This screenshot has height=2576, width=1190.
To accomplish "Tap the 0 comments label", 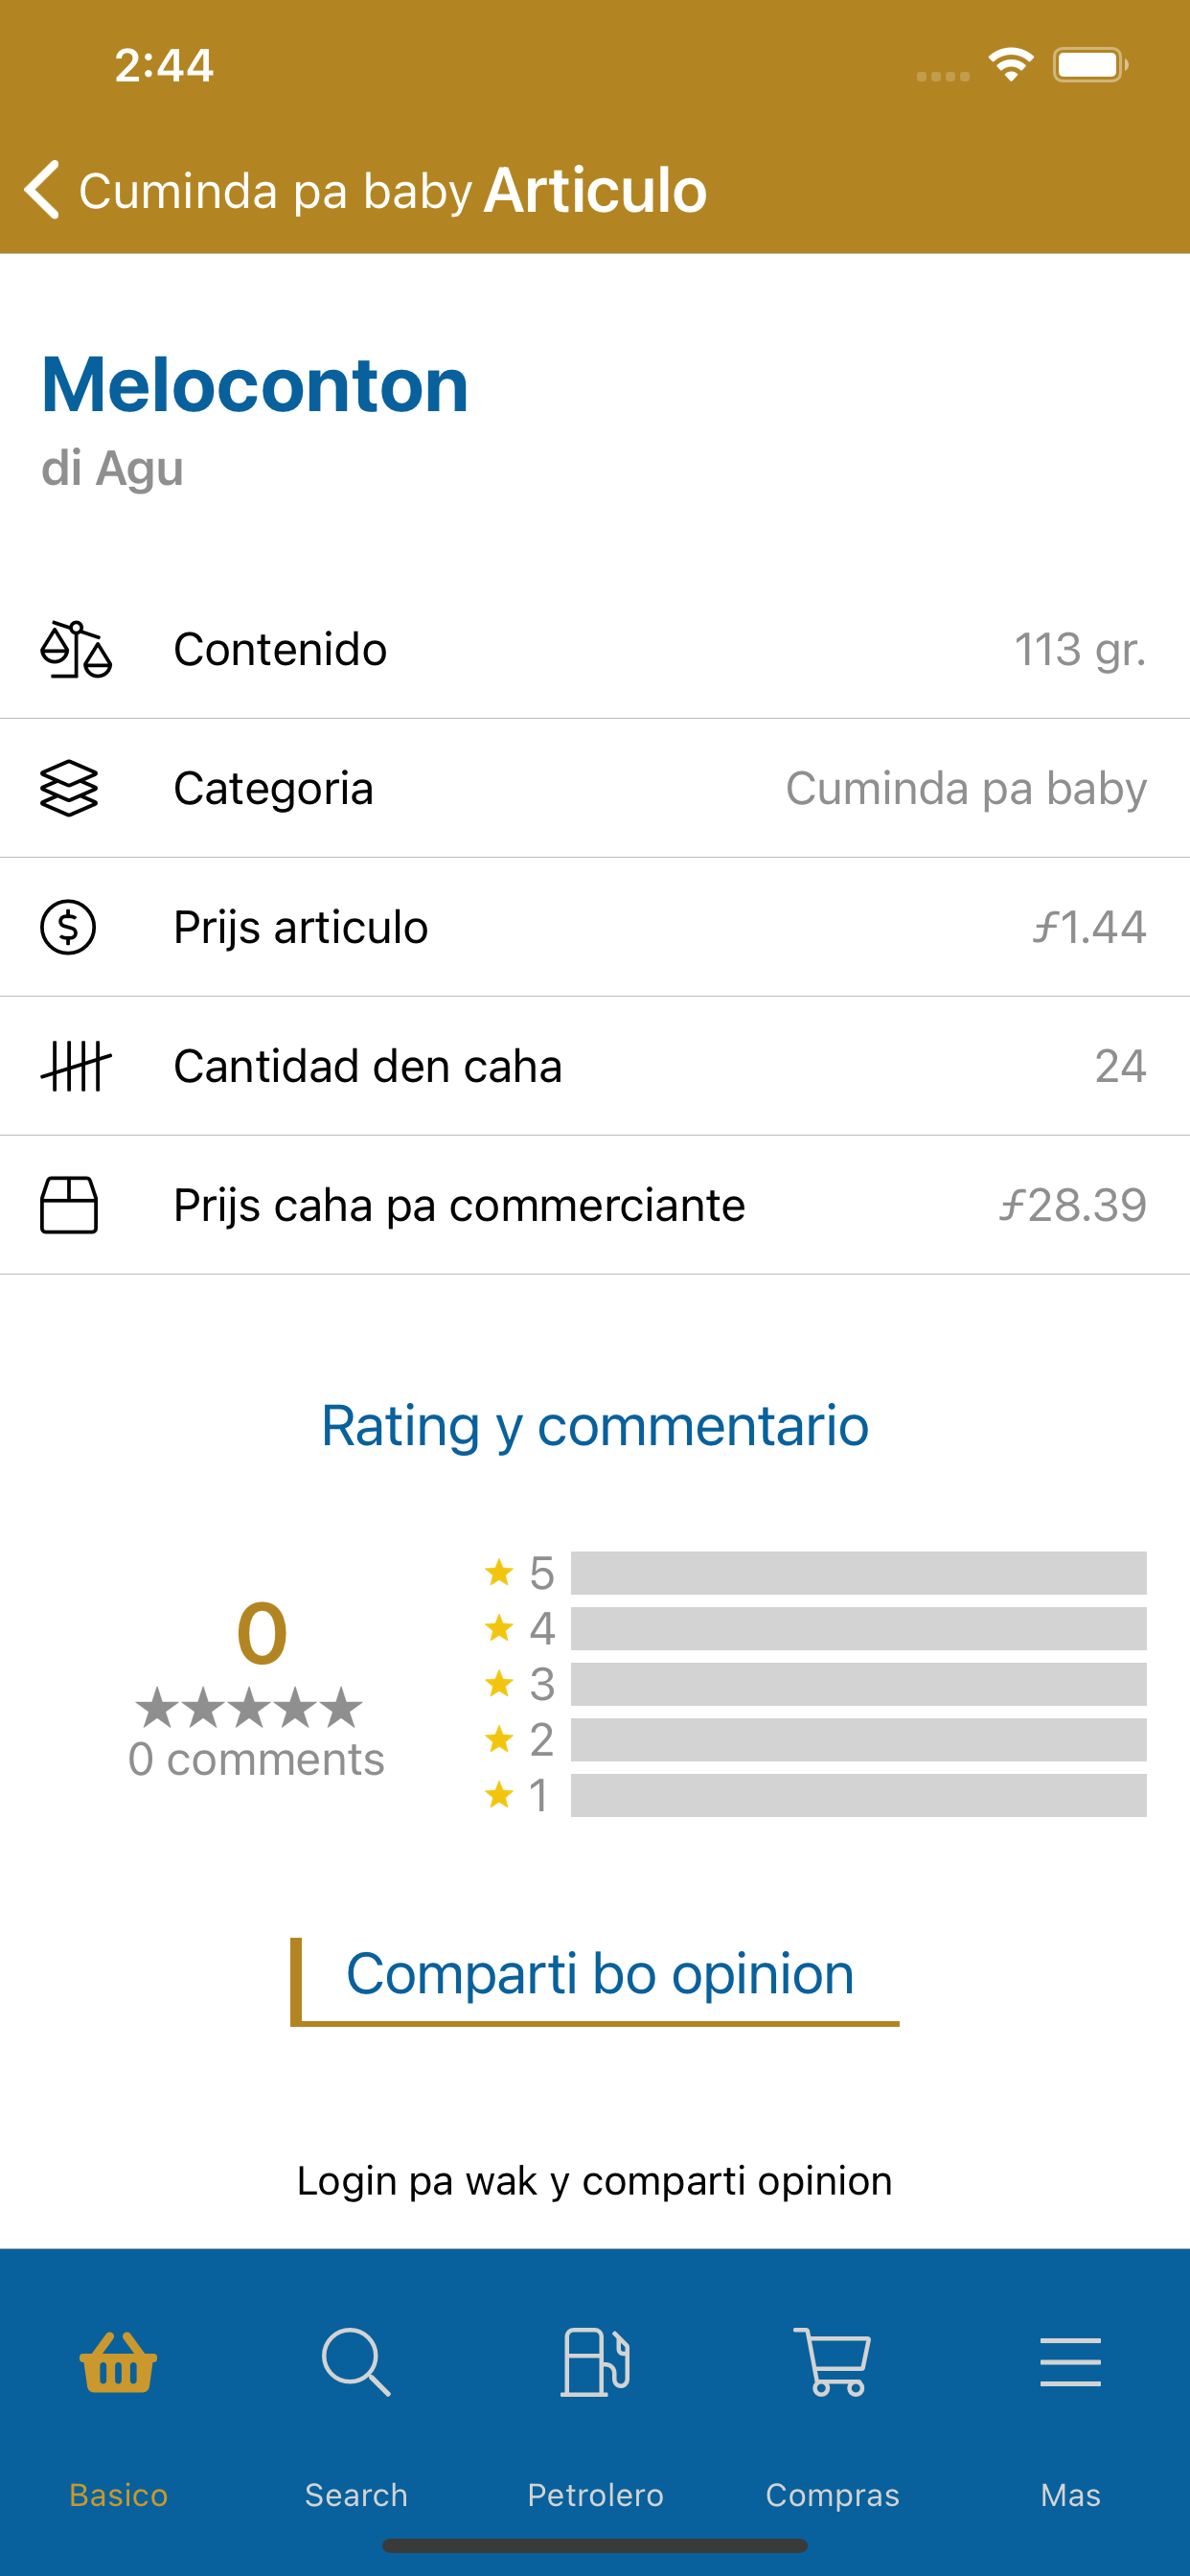I will pos(256,1759).
